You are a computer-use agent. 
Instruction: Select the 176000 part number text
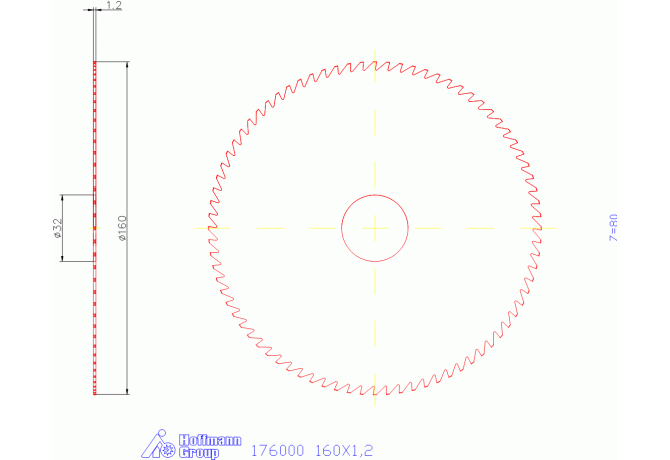[x=276, y=451]
